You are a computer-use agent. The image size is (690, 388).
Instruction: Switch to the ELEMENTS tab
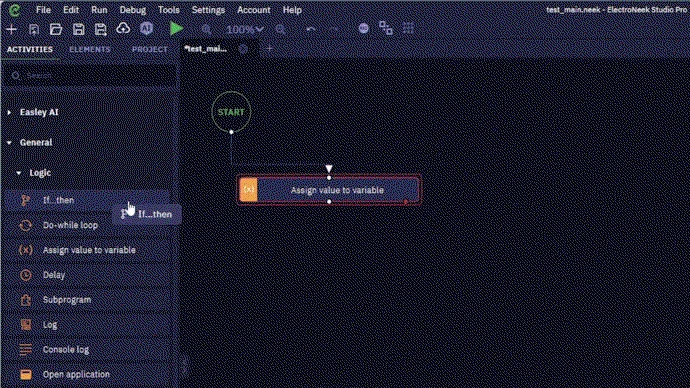(90, 49)
